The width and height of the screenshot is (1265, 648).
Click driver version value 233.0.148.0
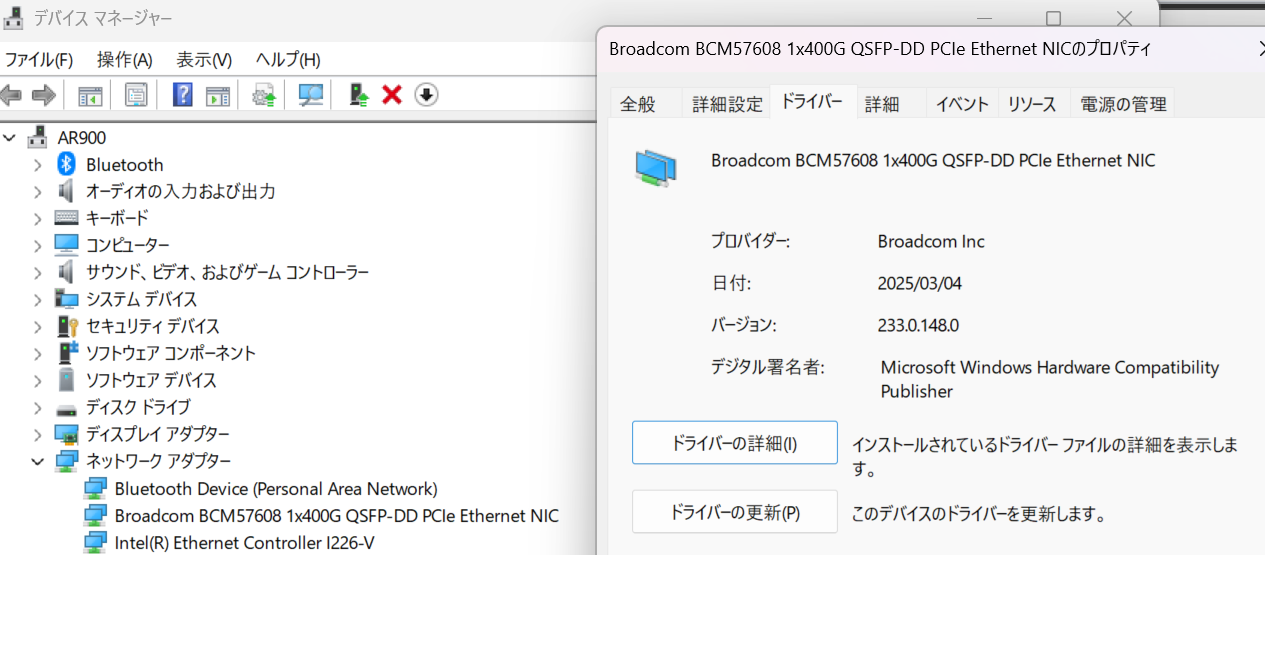918,326
